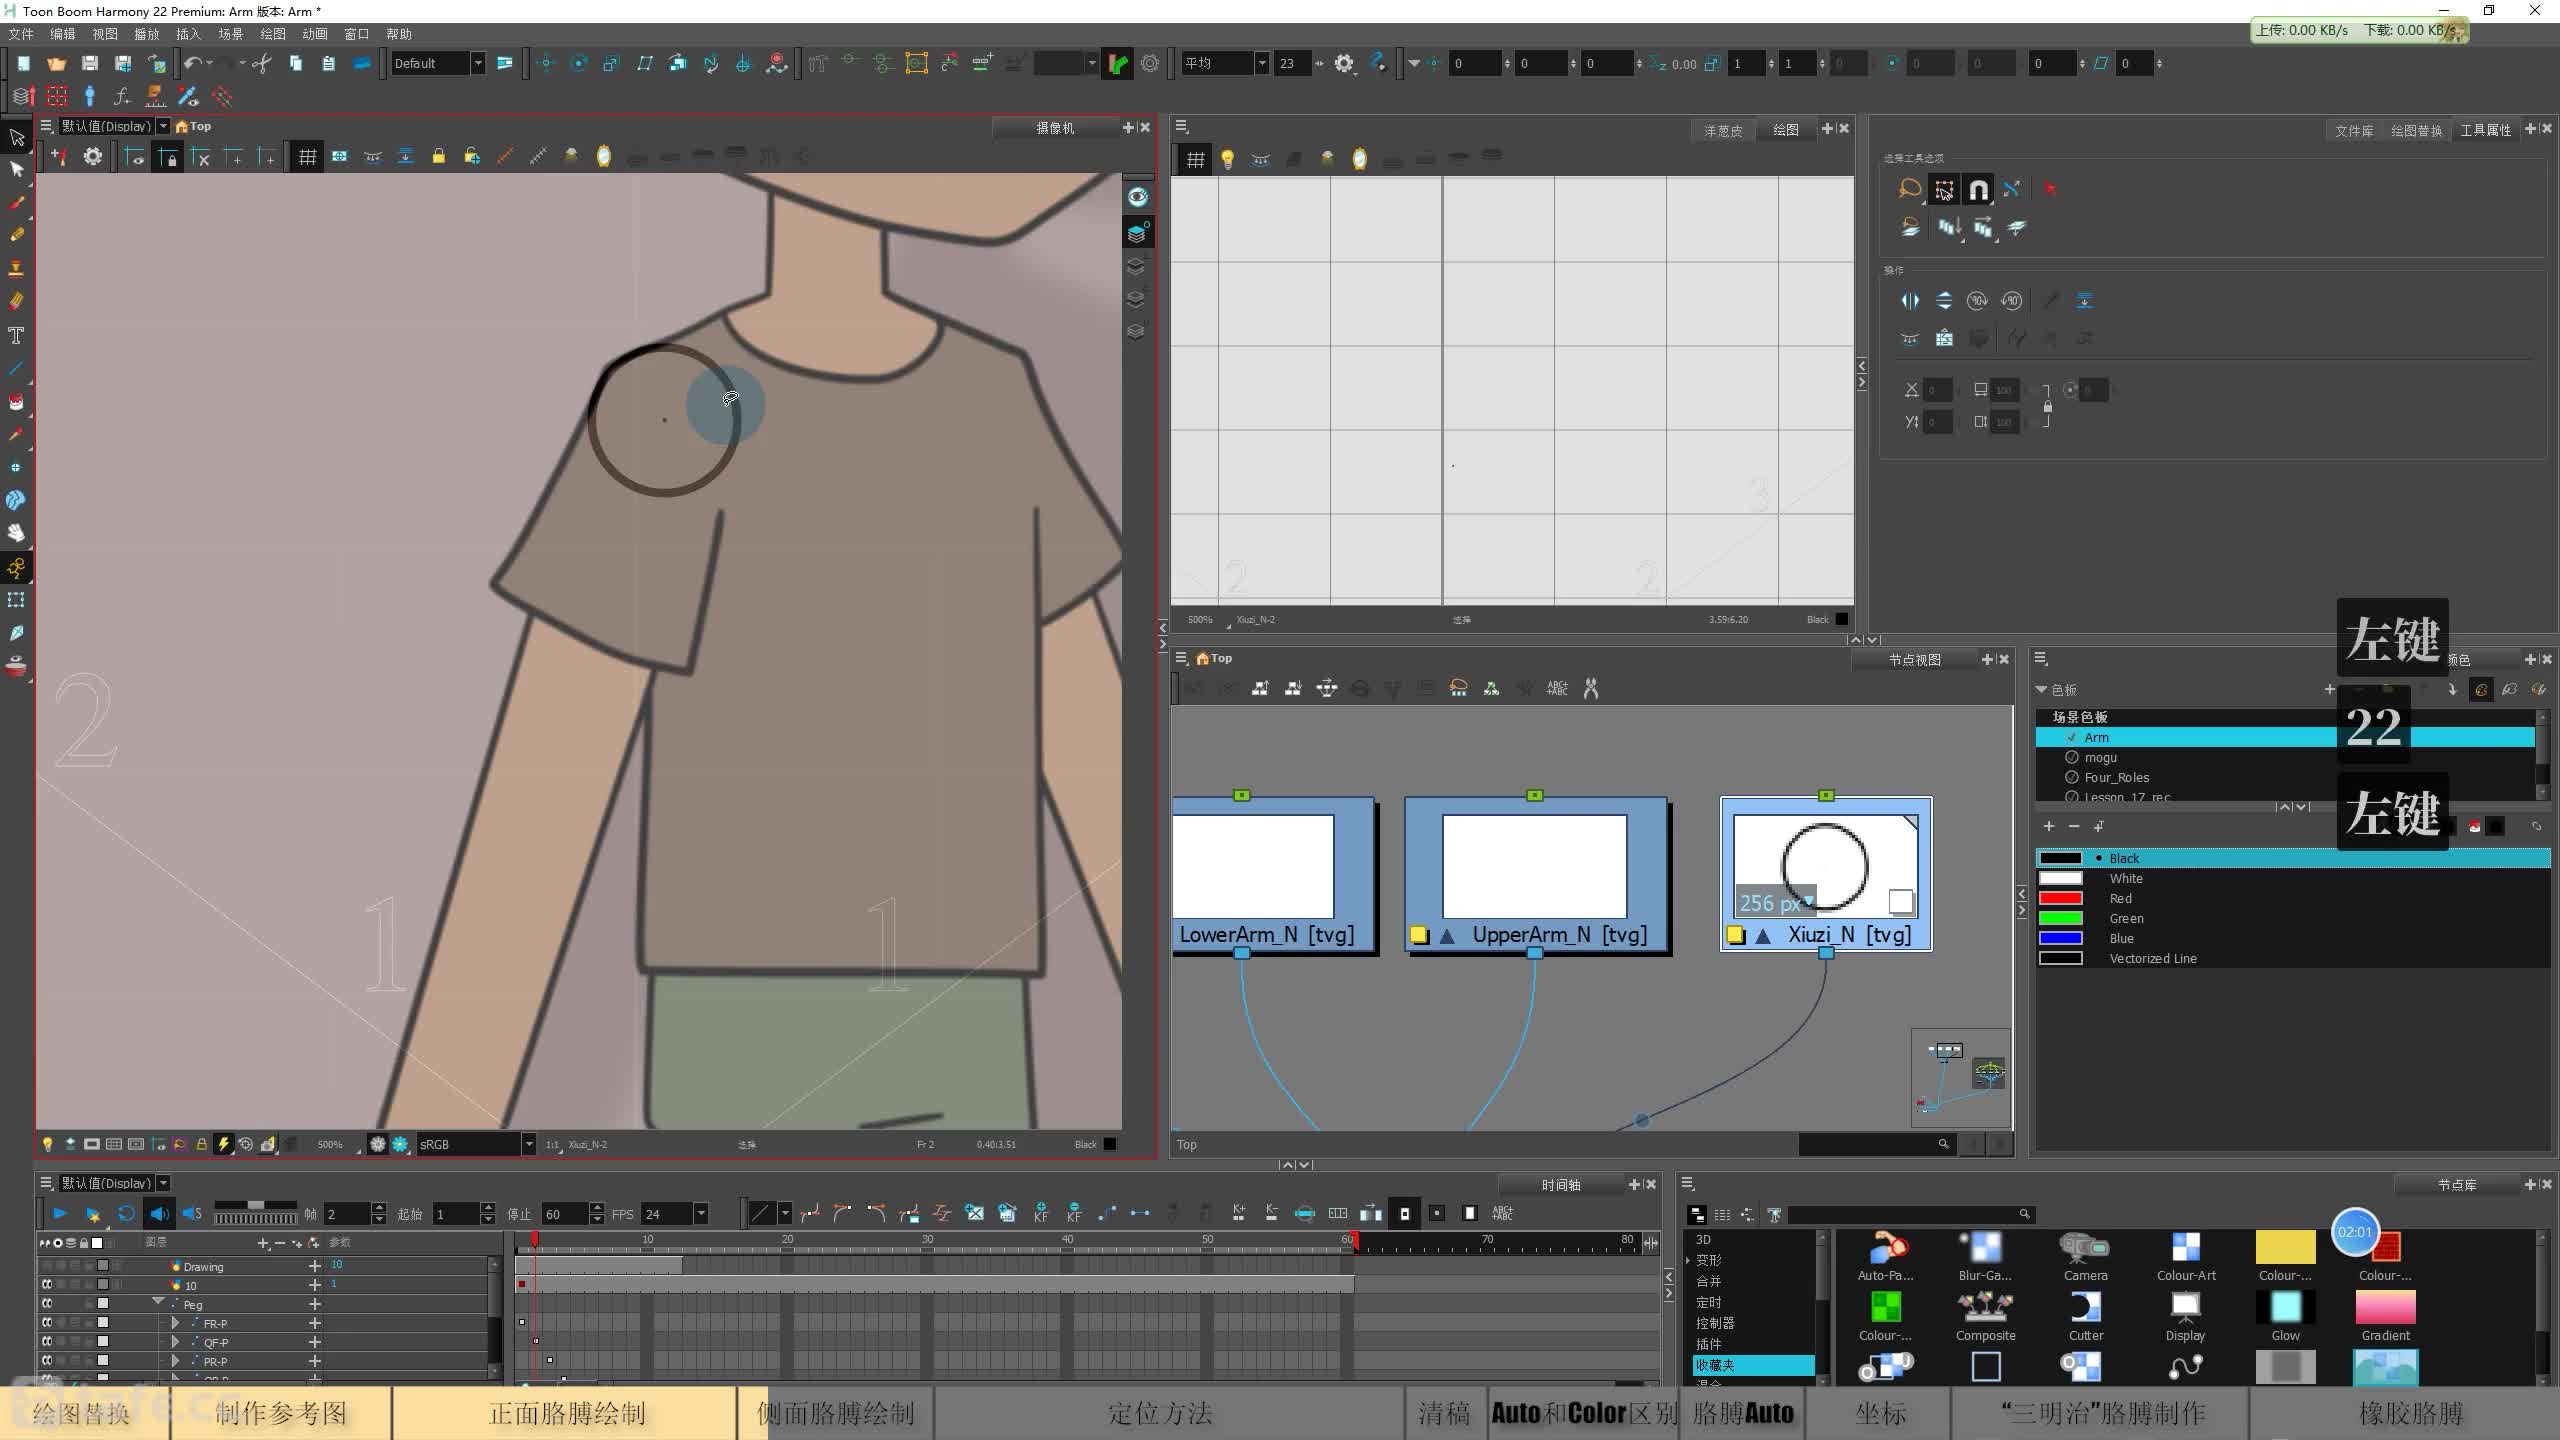The width and height of the screenshot is (2560, 1440).
Task: Switch to the 绘图替换 tab
Action: coord(2416,130)
